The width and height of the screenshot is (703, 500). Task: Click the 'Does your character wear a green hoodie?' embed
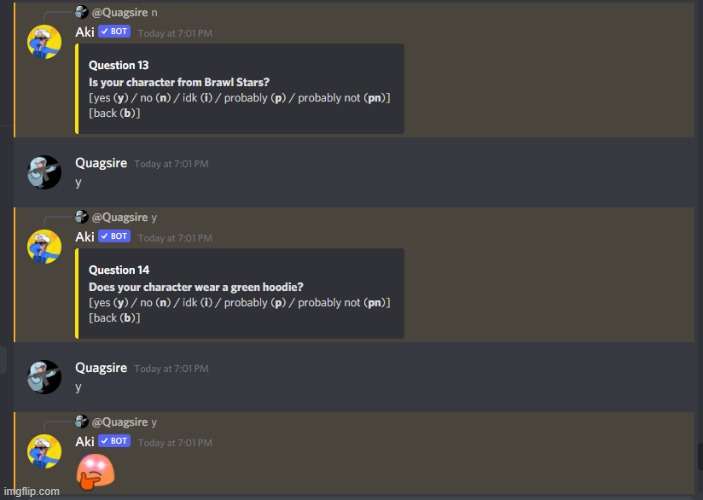pyautogui.click(x=239, y=294)
